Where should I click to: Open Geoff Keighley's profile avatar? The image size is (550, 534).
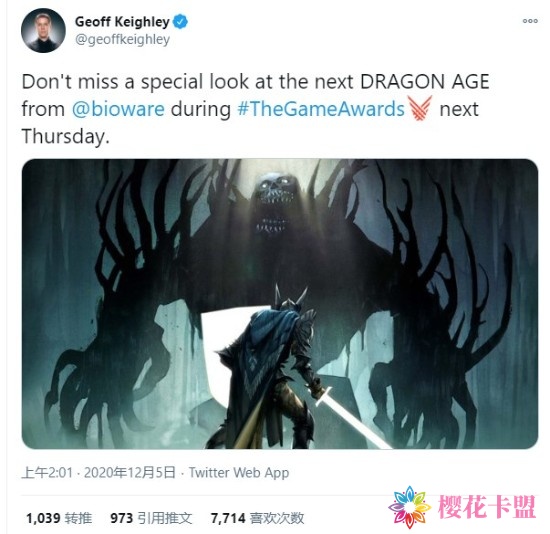point(43,31)
